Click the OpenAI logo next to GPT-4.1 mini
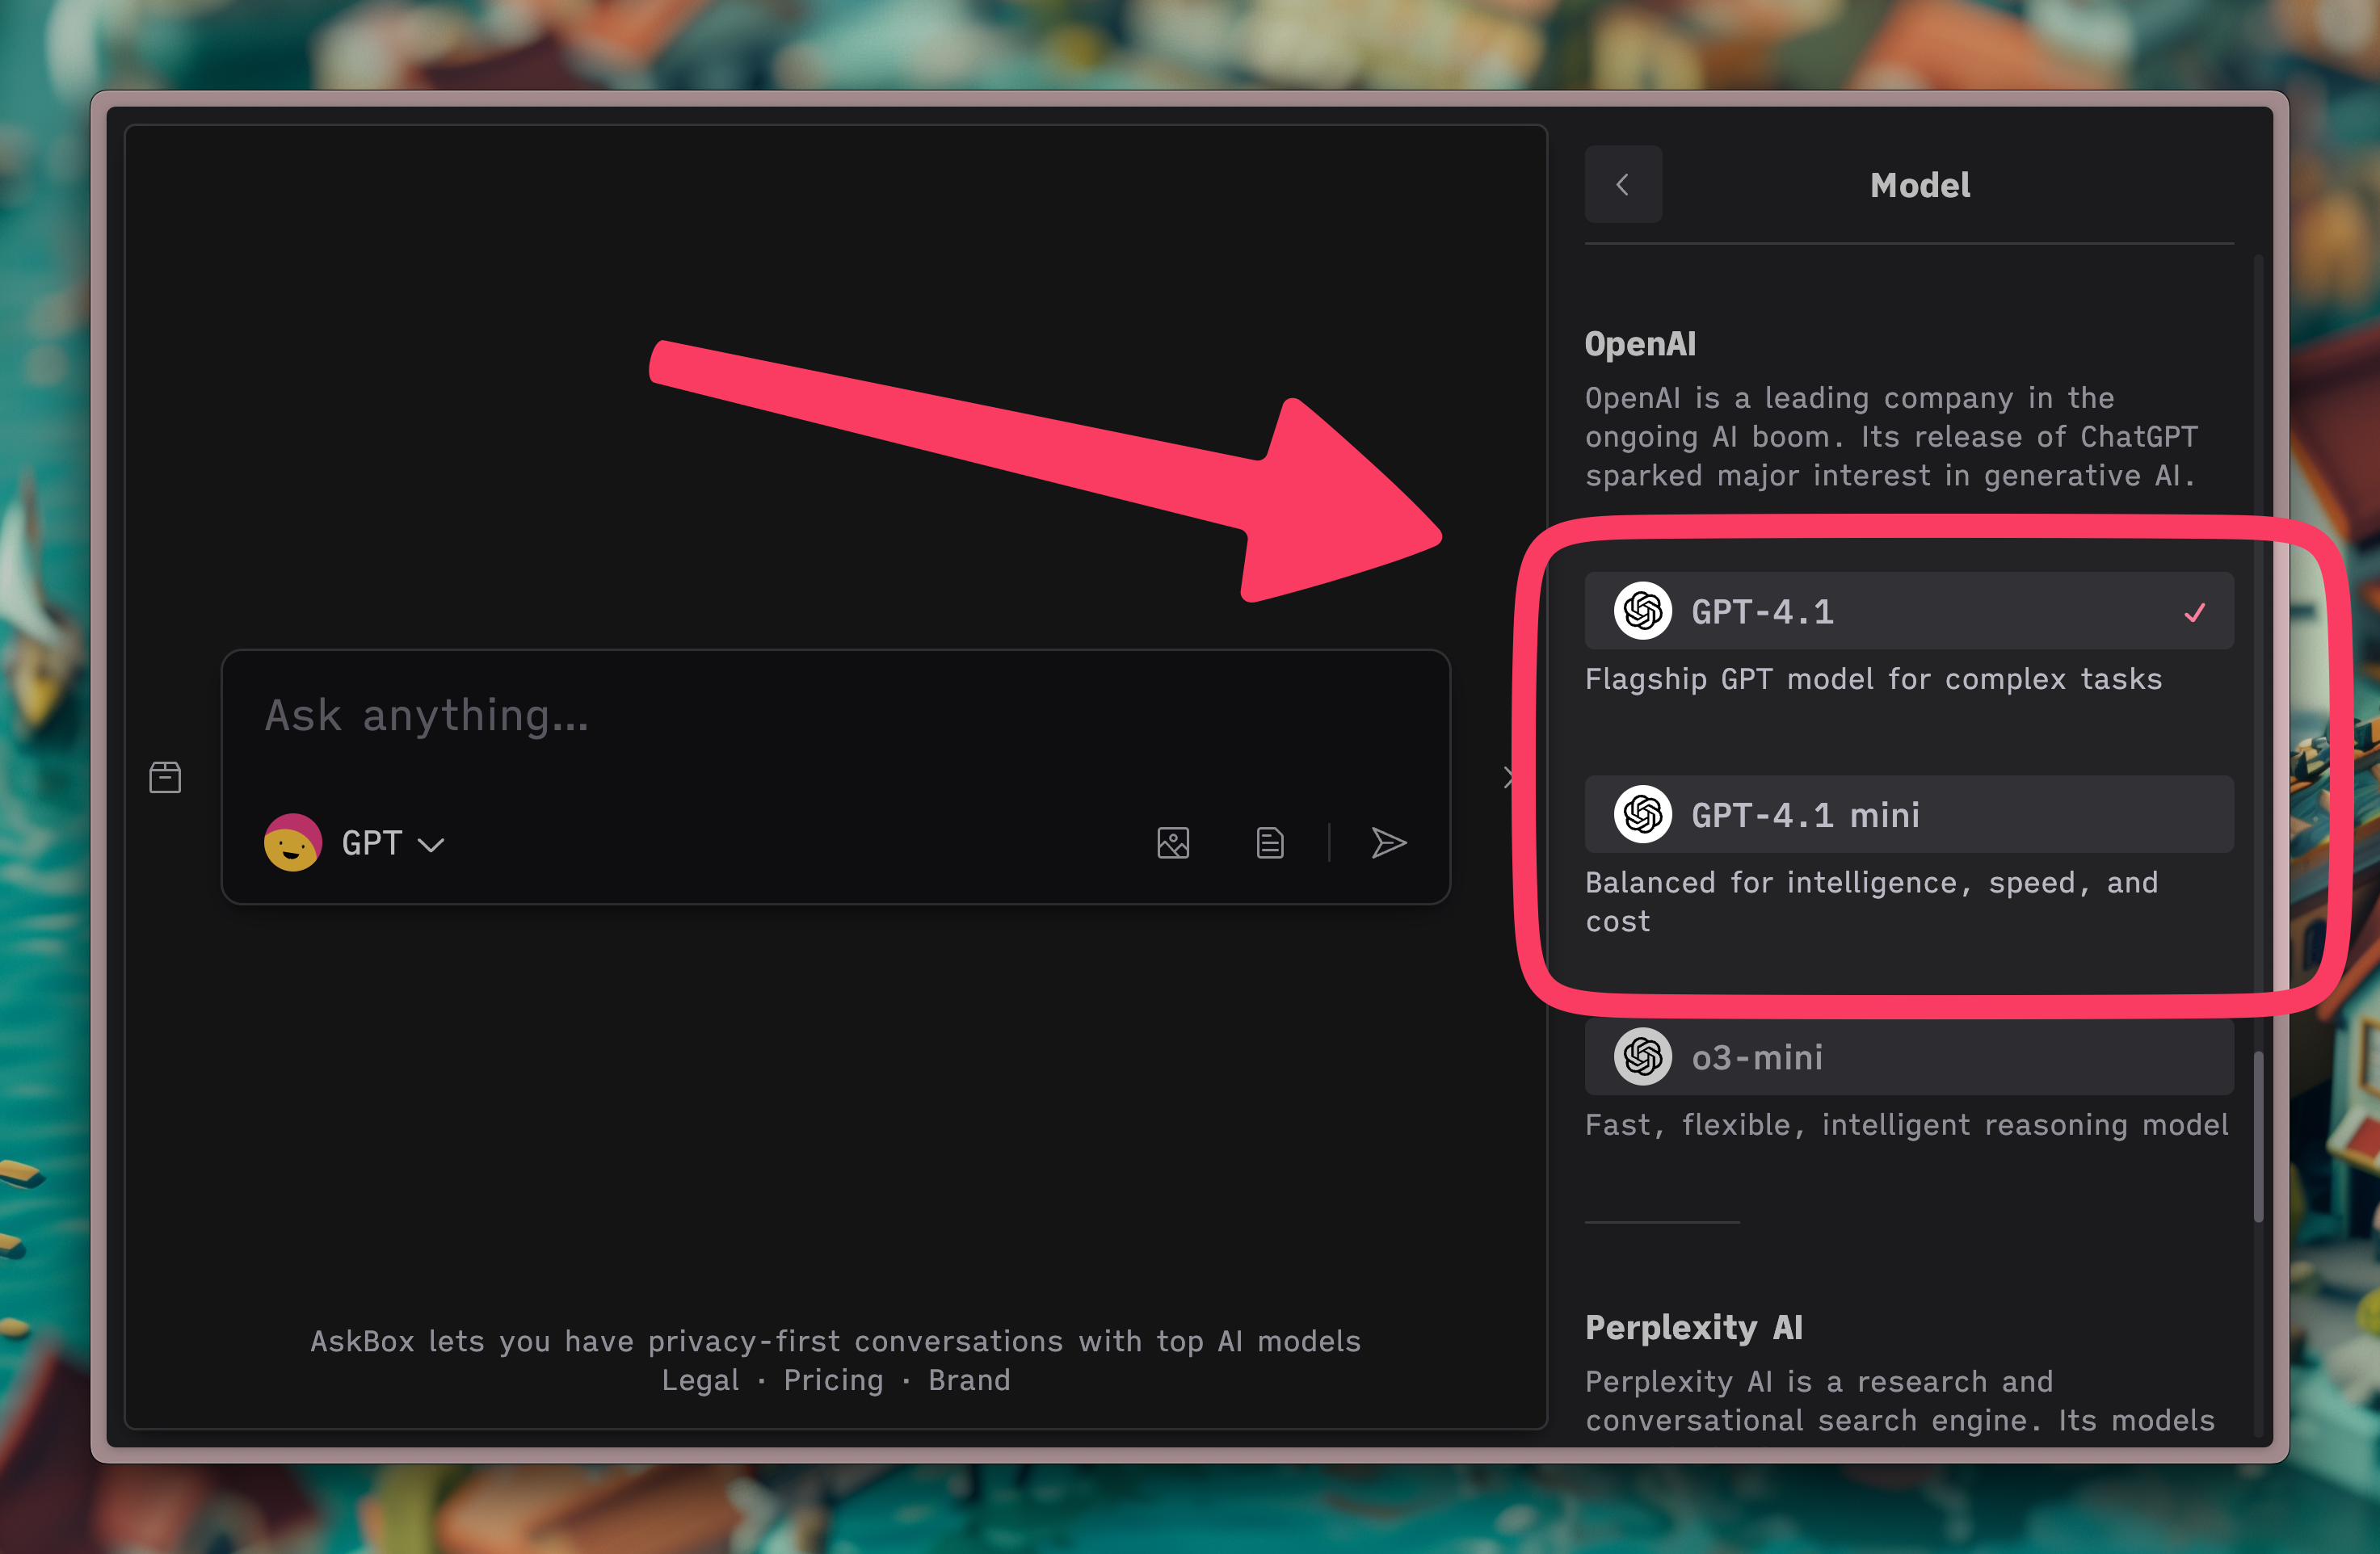 pos(1643,814)
